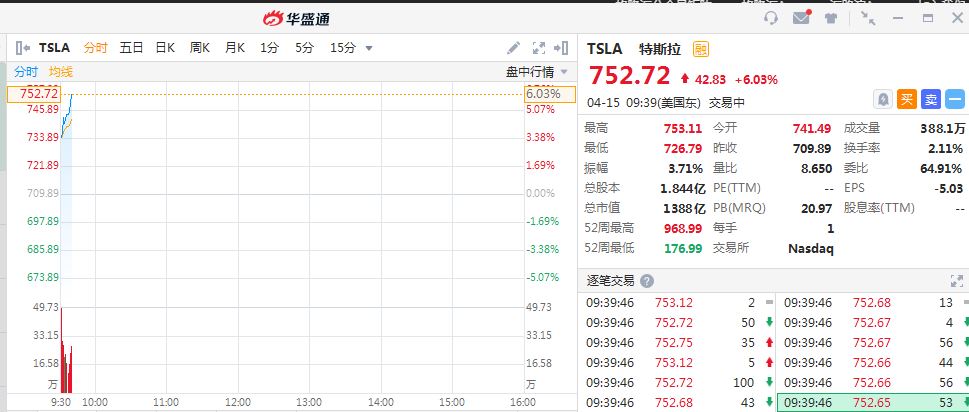Screen dimensions: 969x412
Task: Switch to the 五日 chart tab
Action: point(131,47)
